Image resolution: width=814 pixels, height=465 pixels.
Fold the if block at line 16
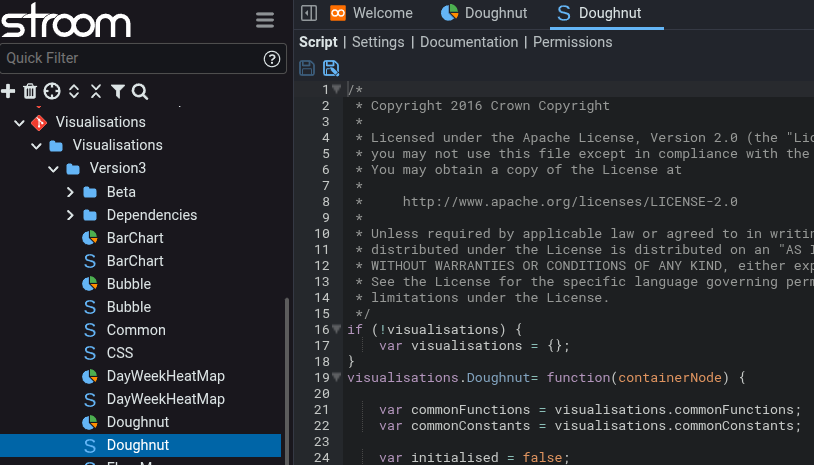pos(336,329)
